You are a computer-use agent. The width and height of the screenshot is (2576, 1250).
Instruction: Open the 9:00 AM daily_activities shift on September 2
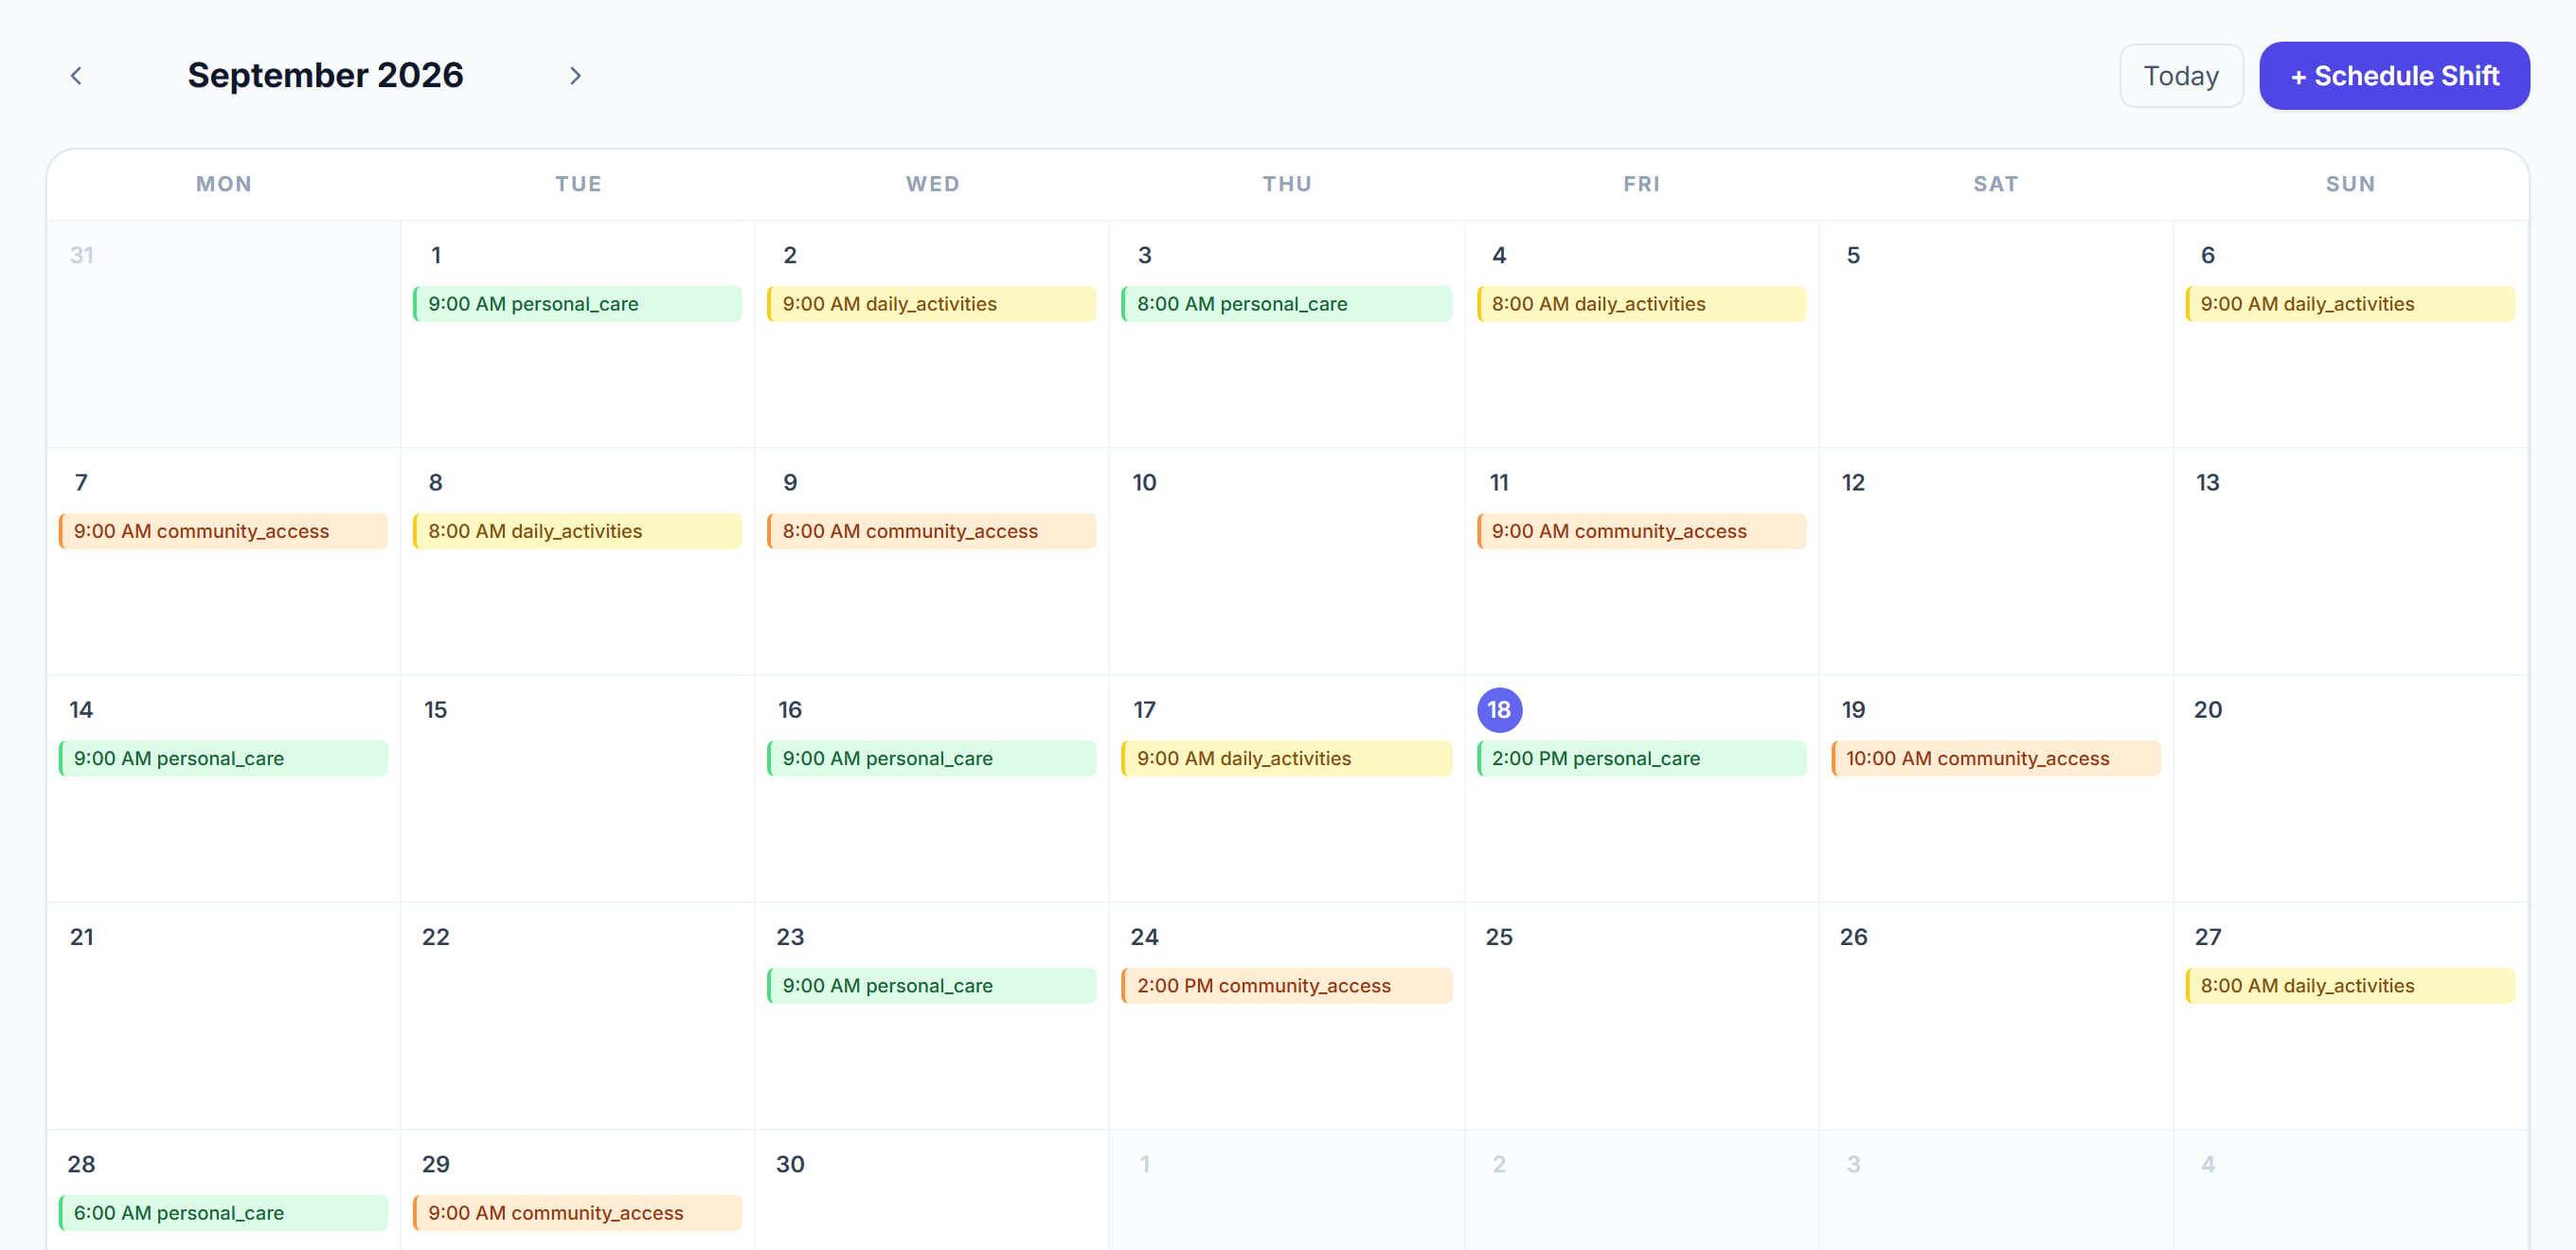point(931,304)
